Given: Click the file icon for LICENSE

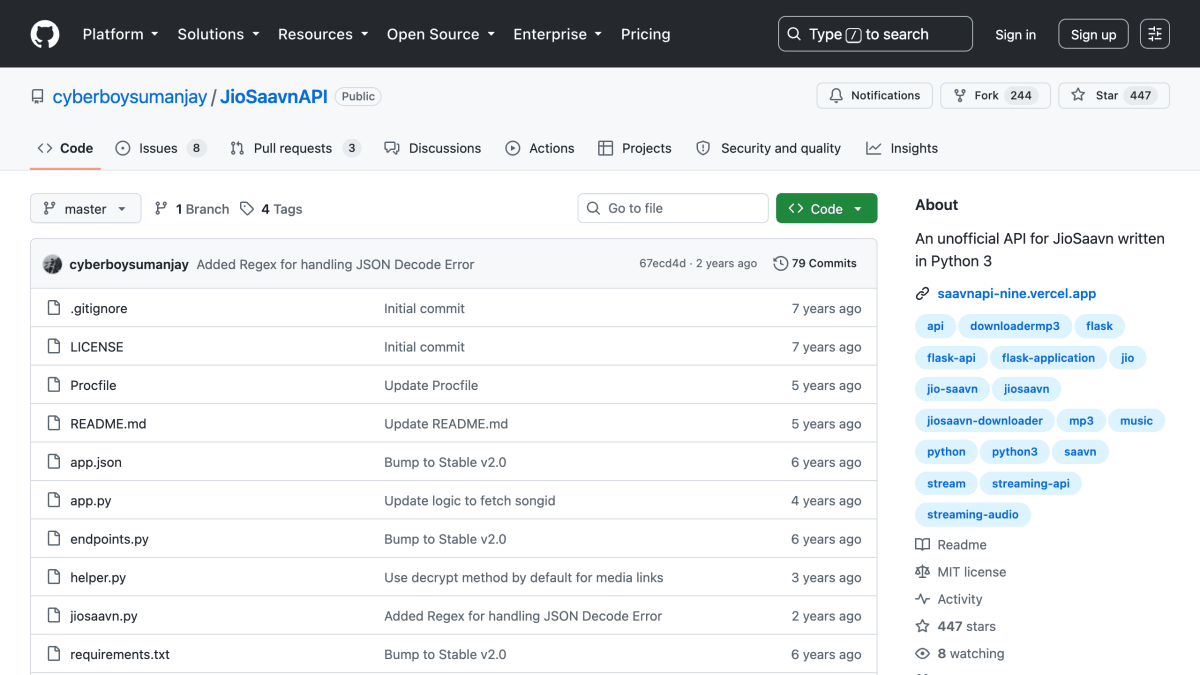Looking at the screenshot, I should 54,347.
